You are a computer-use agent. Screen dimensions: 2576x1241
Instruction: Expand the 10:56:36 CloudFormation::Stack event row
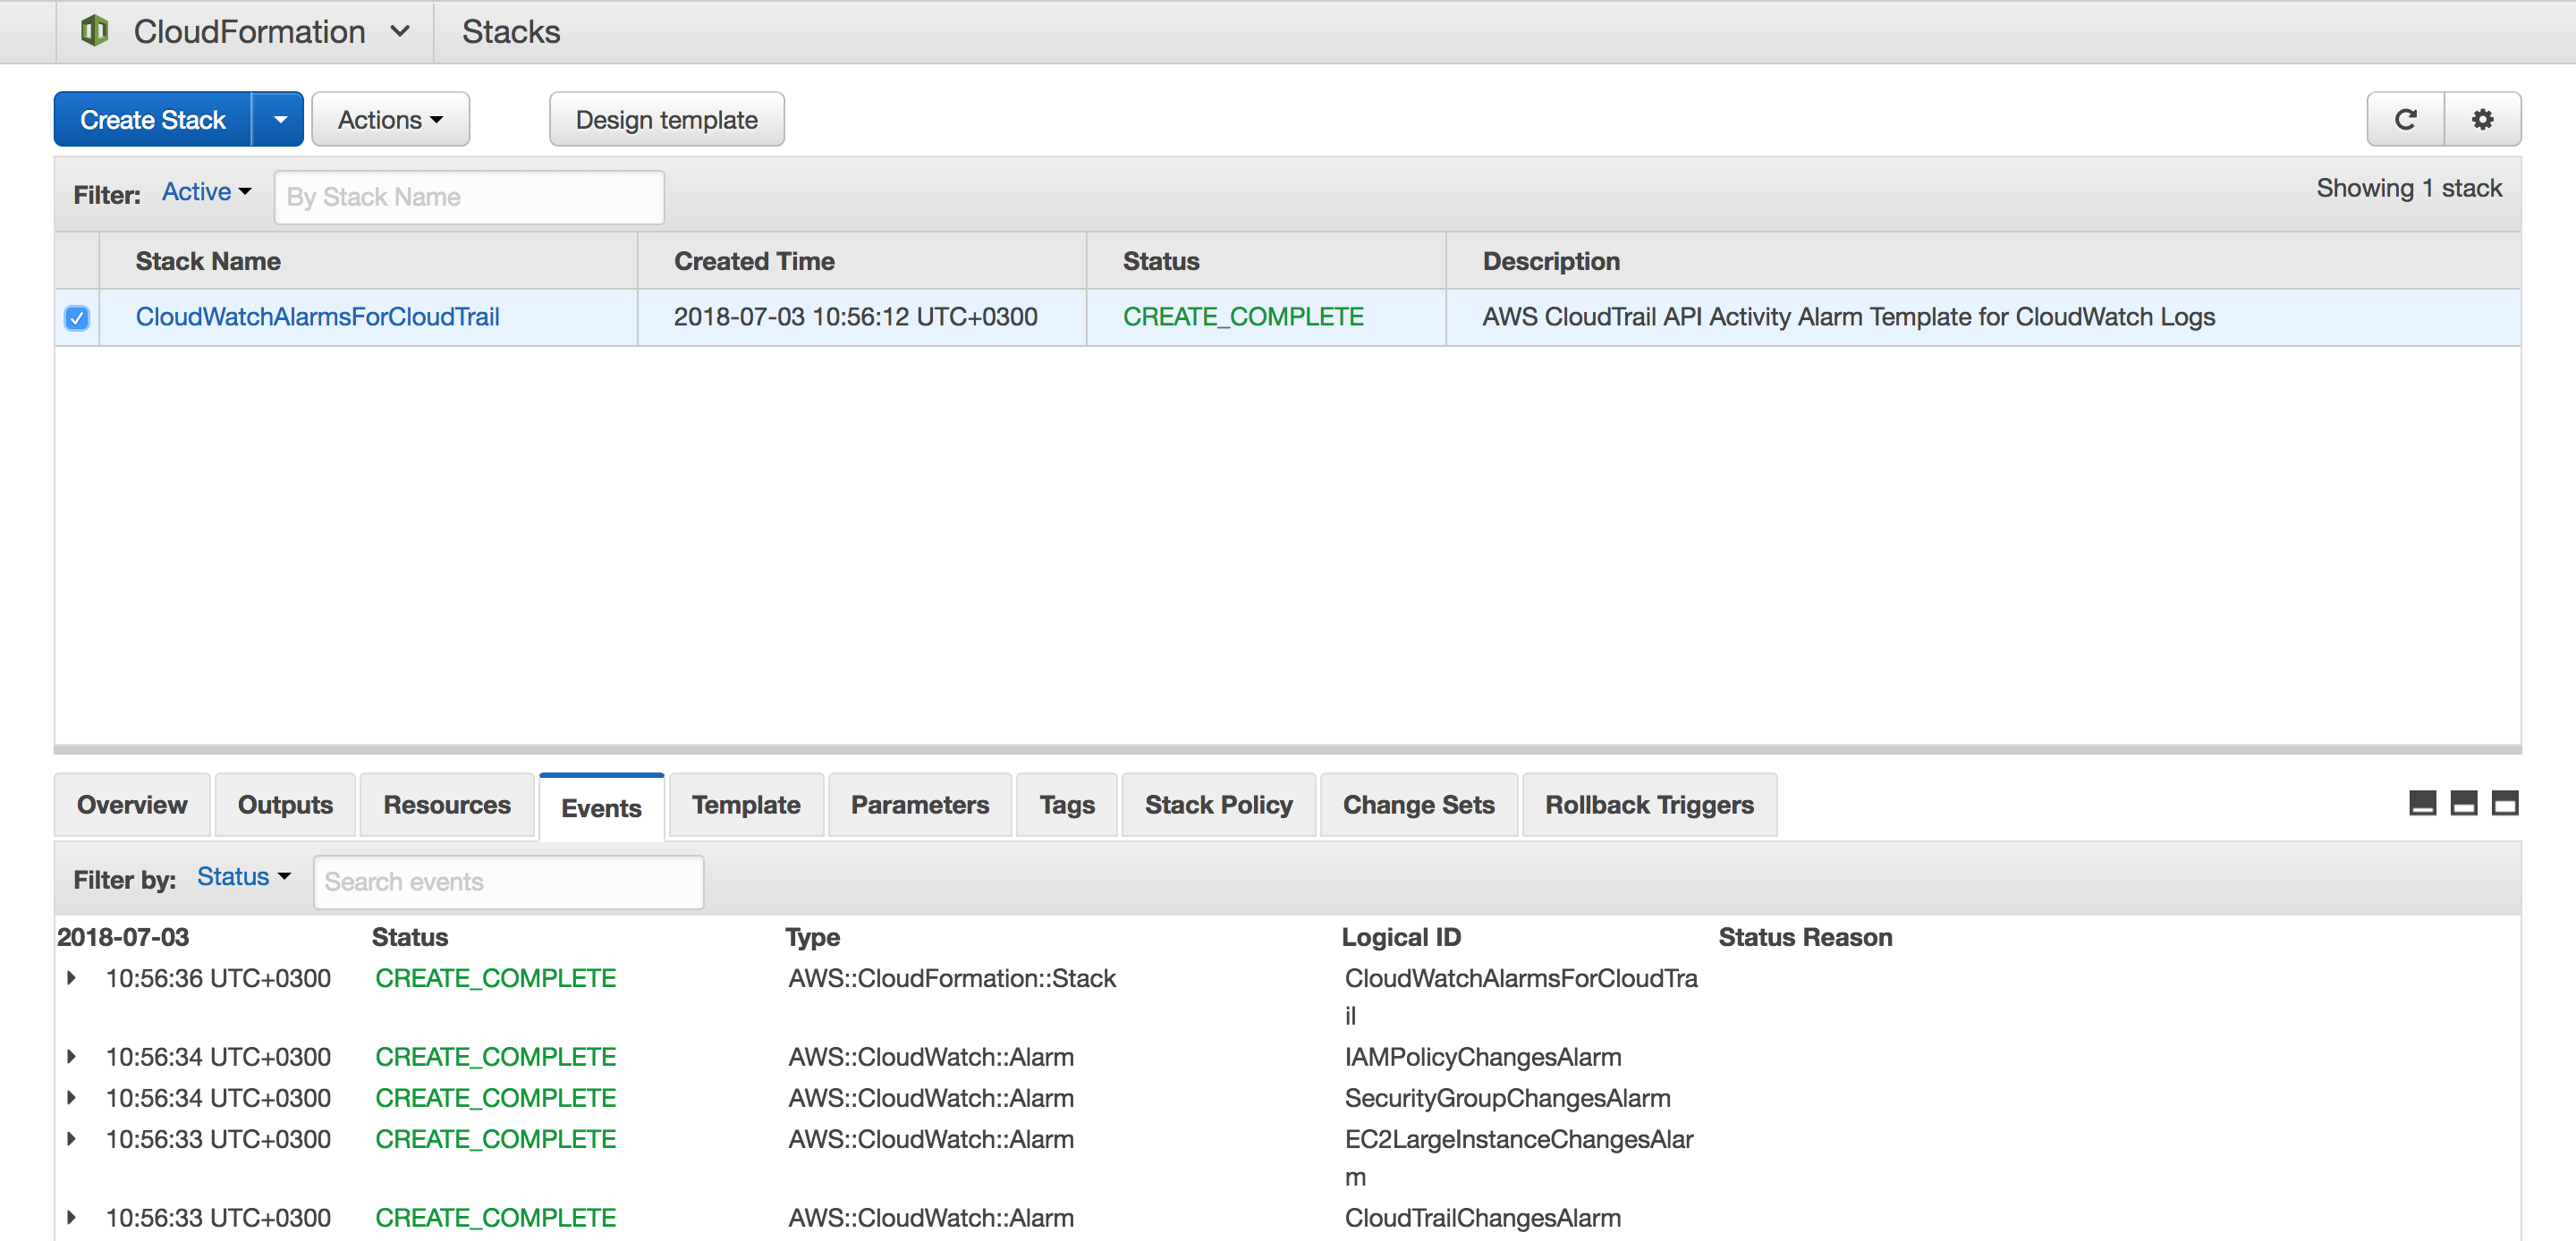71,978
